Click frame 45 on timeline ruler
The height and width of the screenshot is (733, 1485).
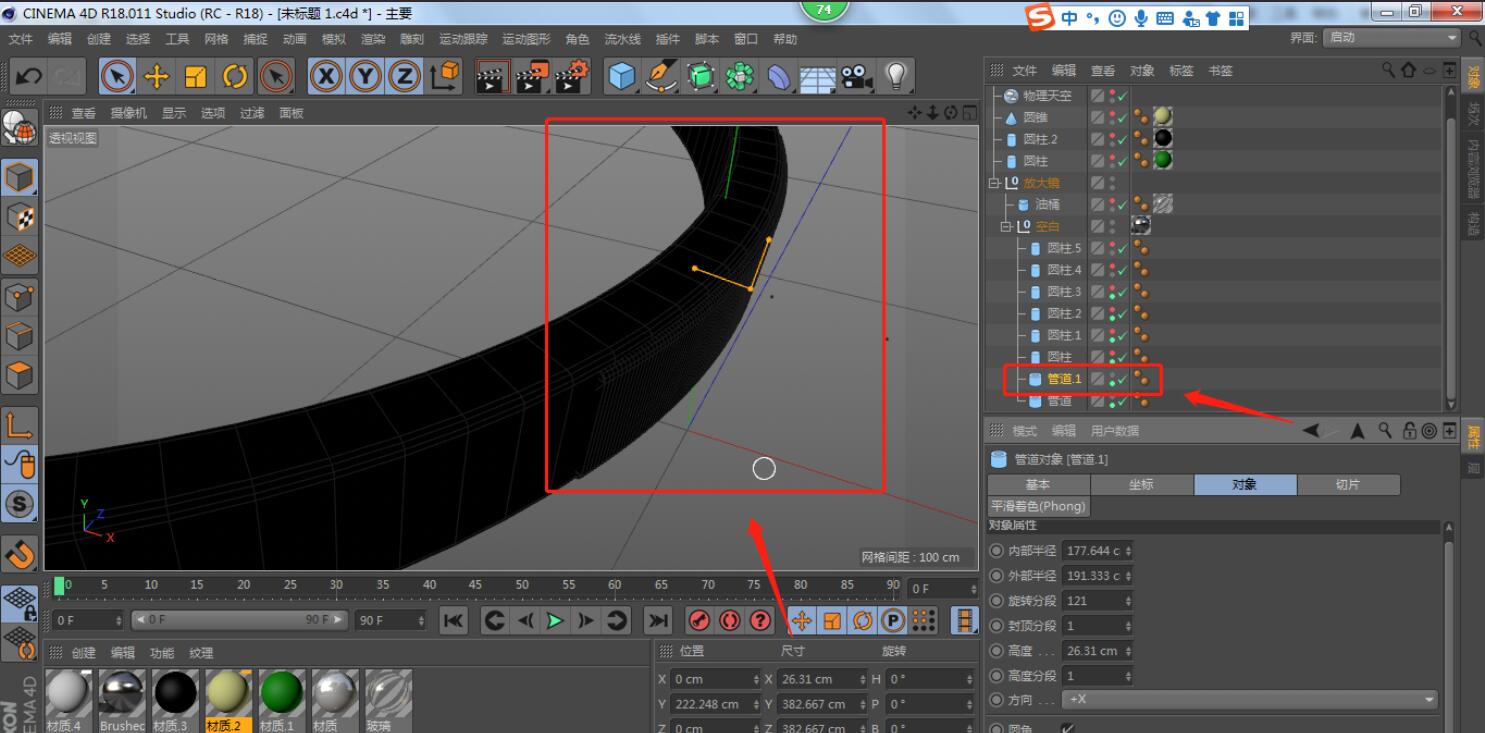tap(475, 585)
